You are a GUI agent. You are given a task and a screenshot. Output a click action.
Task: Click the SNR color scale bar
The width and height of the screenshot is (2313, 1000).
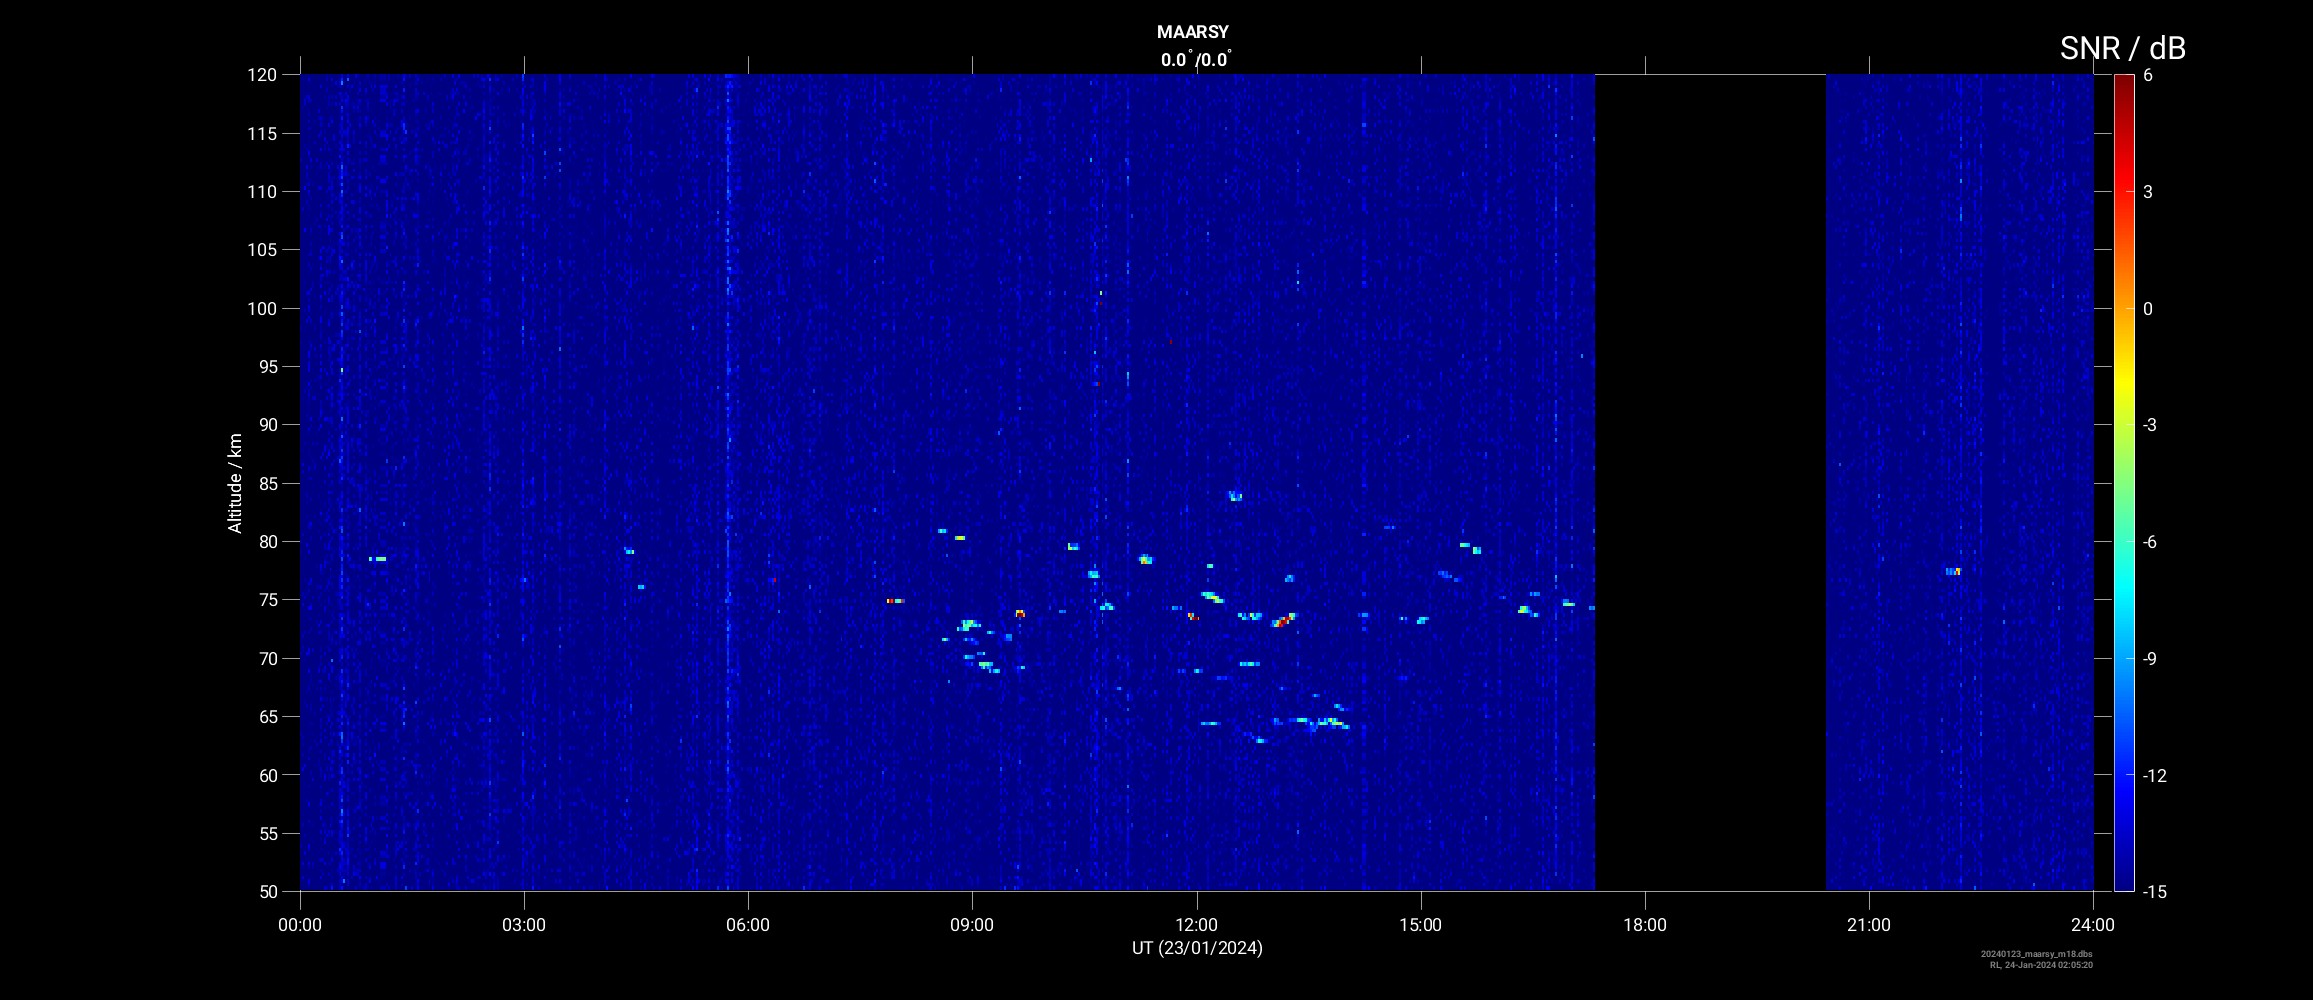point(2124,483)
